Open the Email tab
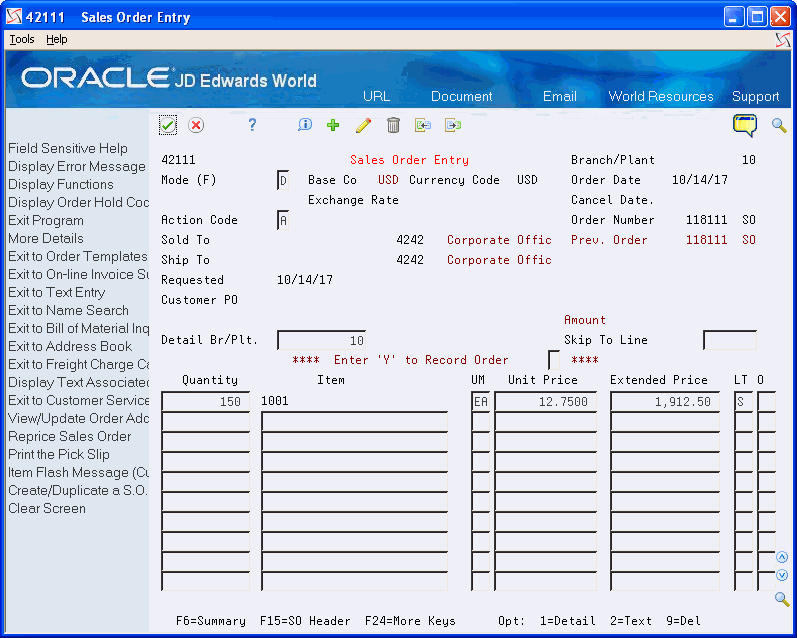 (x=560, y=96)
